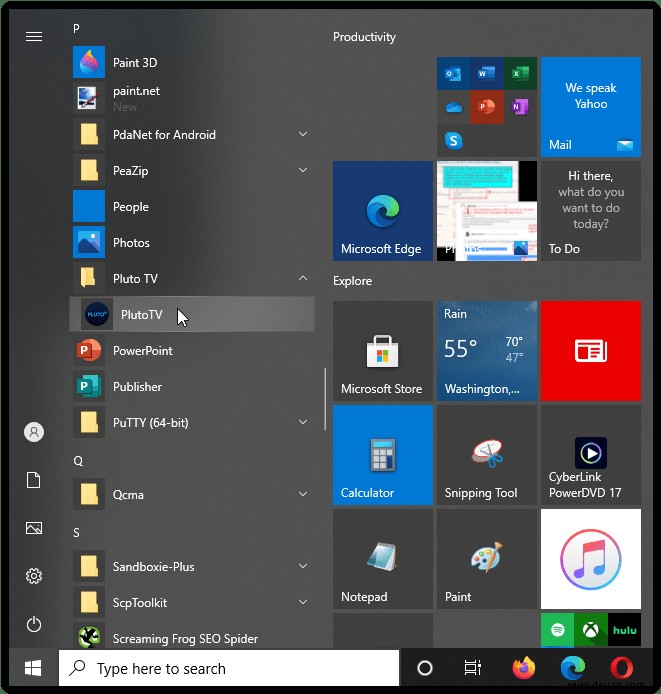The width and height of the screenshot is (661, 694).
Task: Open Pictures from the Start sidebar
Action: 34,528
